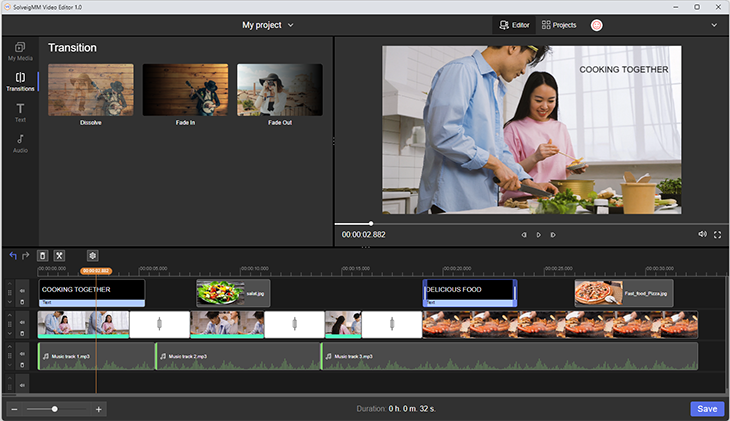Open the Audio panel in sidebar
This screenshot has width=730, height=421.
point(20,143)
